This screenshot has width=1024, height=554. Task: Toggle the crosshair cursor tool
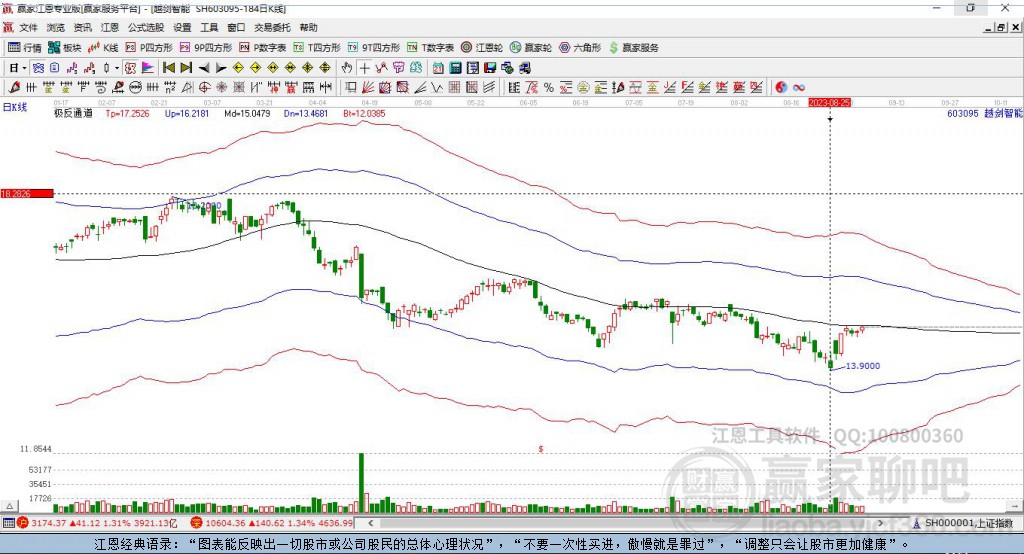pyautogui.click(x=364, y=68)
